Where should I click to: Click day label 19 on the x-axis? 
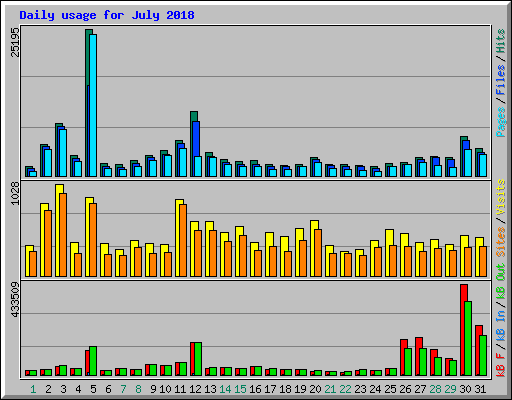click(x=300, y=389)
